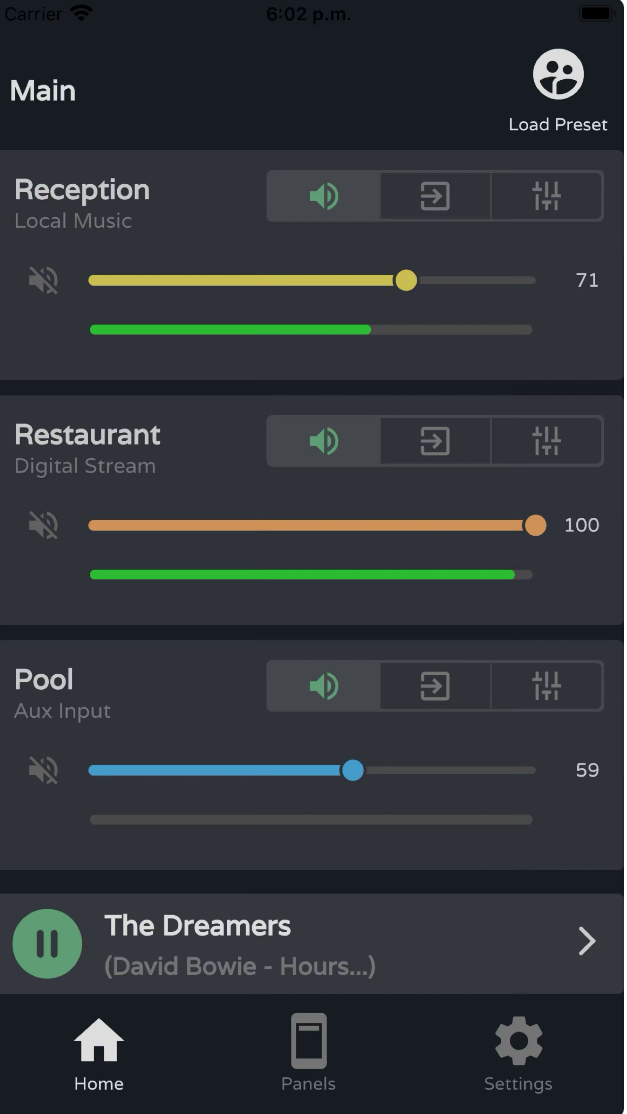The width and height of the screenshot is (627, 1114).
Task: Select Pool volume speaker icon
Action: tap(324, 686)
